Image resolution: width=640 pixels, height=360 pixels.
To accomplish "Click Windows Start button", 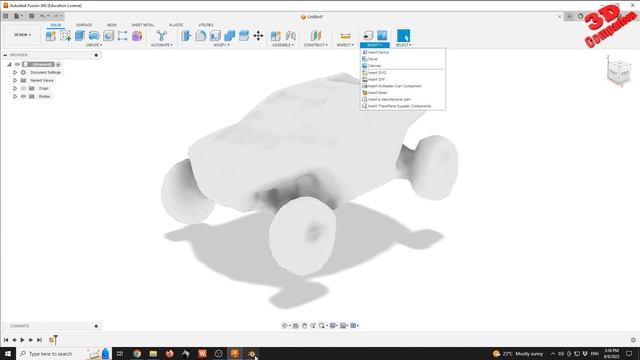I will 8,353.
